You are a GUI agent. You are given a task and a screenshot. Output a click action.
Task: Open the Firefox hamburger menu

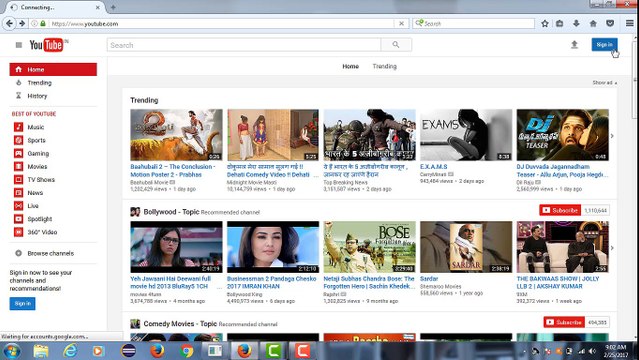pos(630,24)
